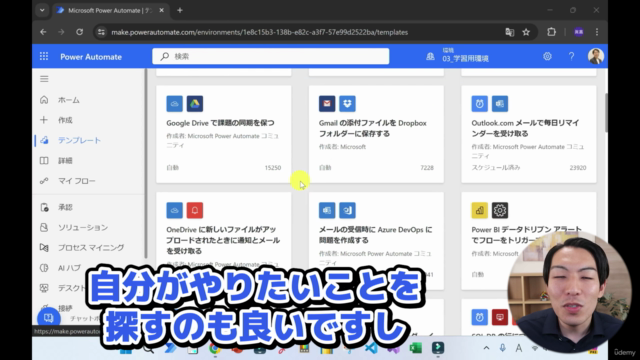The width and height of the screenshot is (640, 360).
Task: Click the dark gear icon on Power BI card
Action: (x=500, y=210)
